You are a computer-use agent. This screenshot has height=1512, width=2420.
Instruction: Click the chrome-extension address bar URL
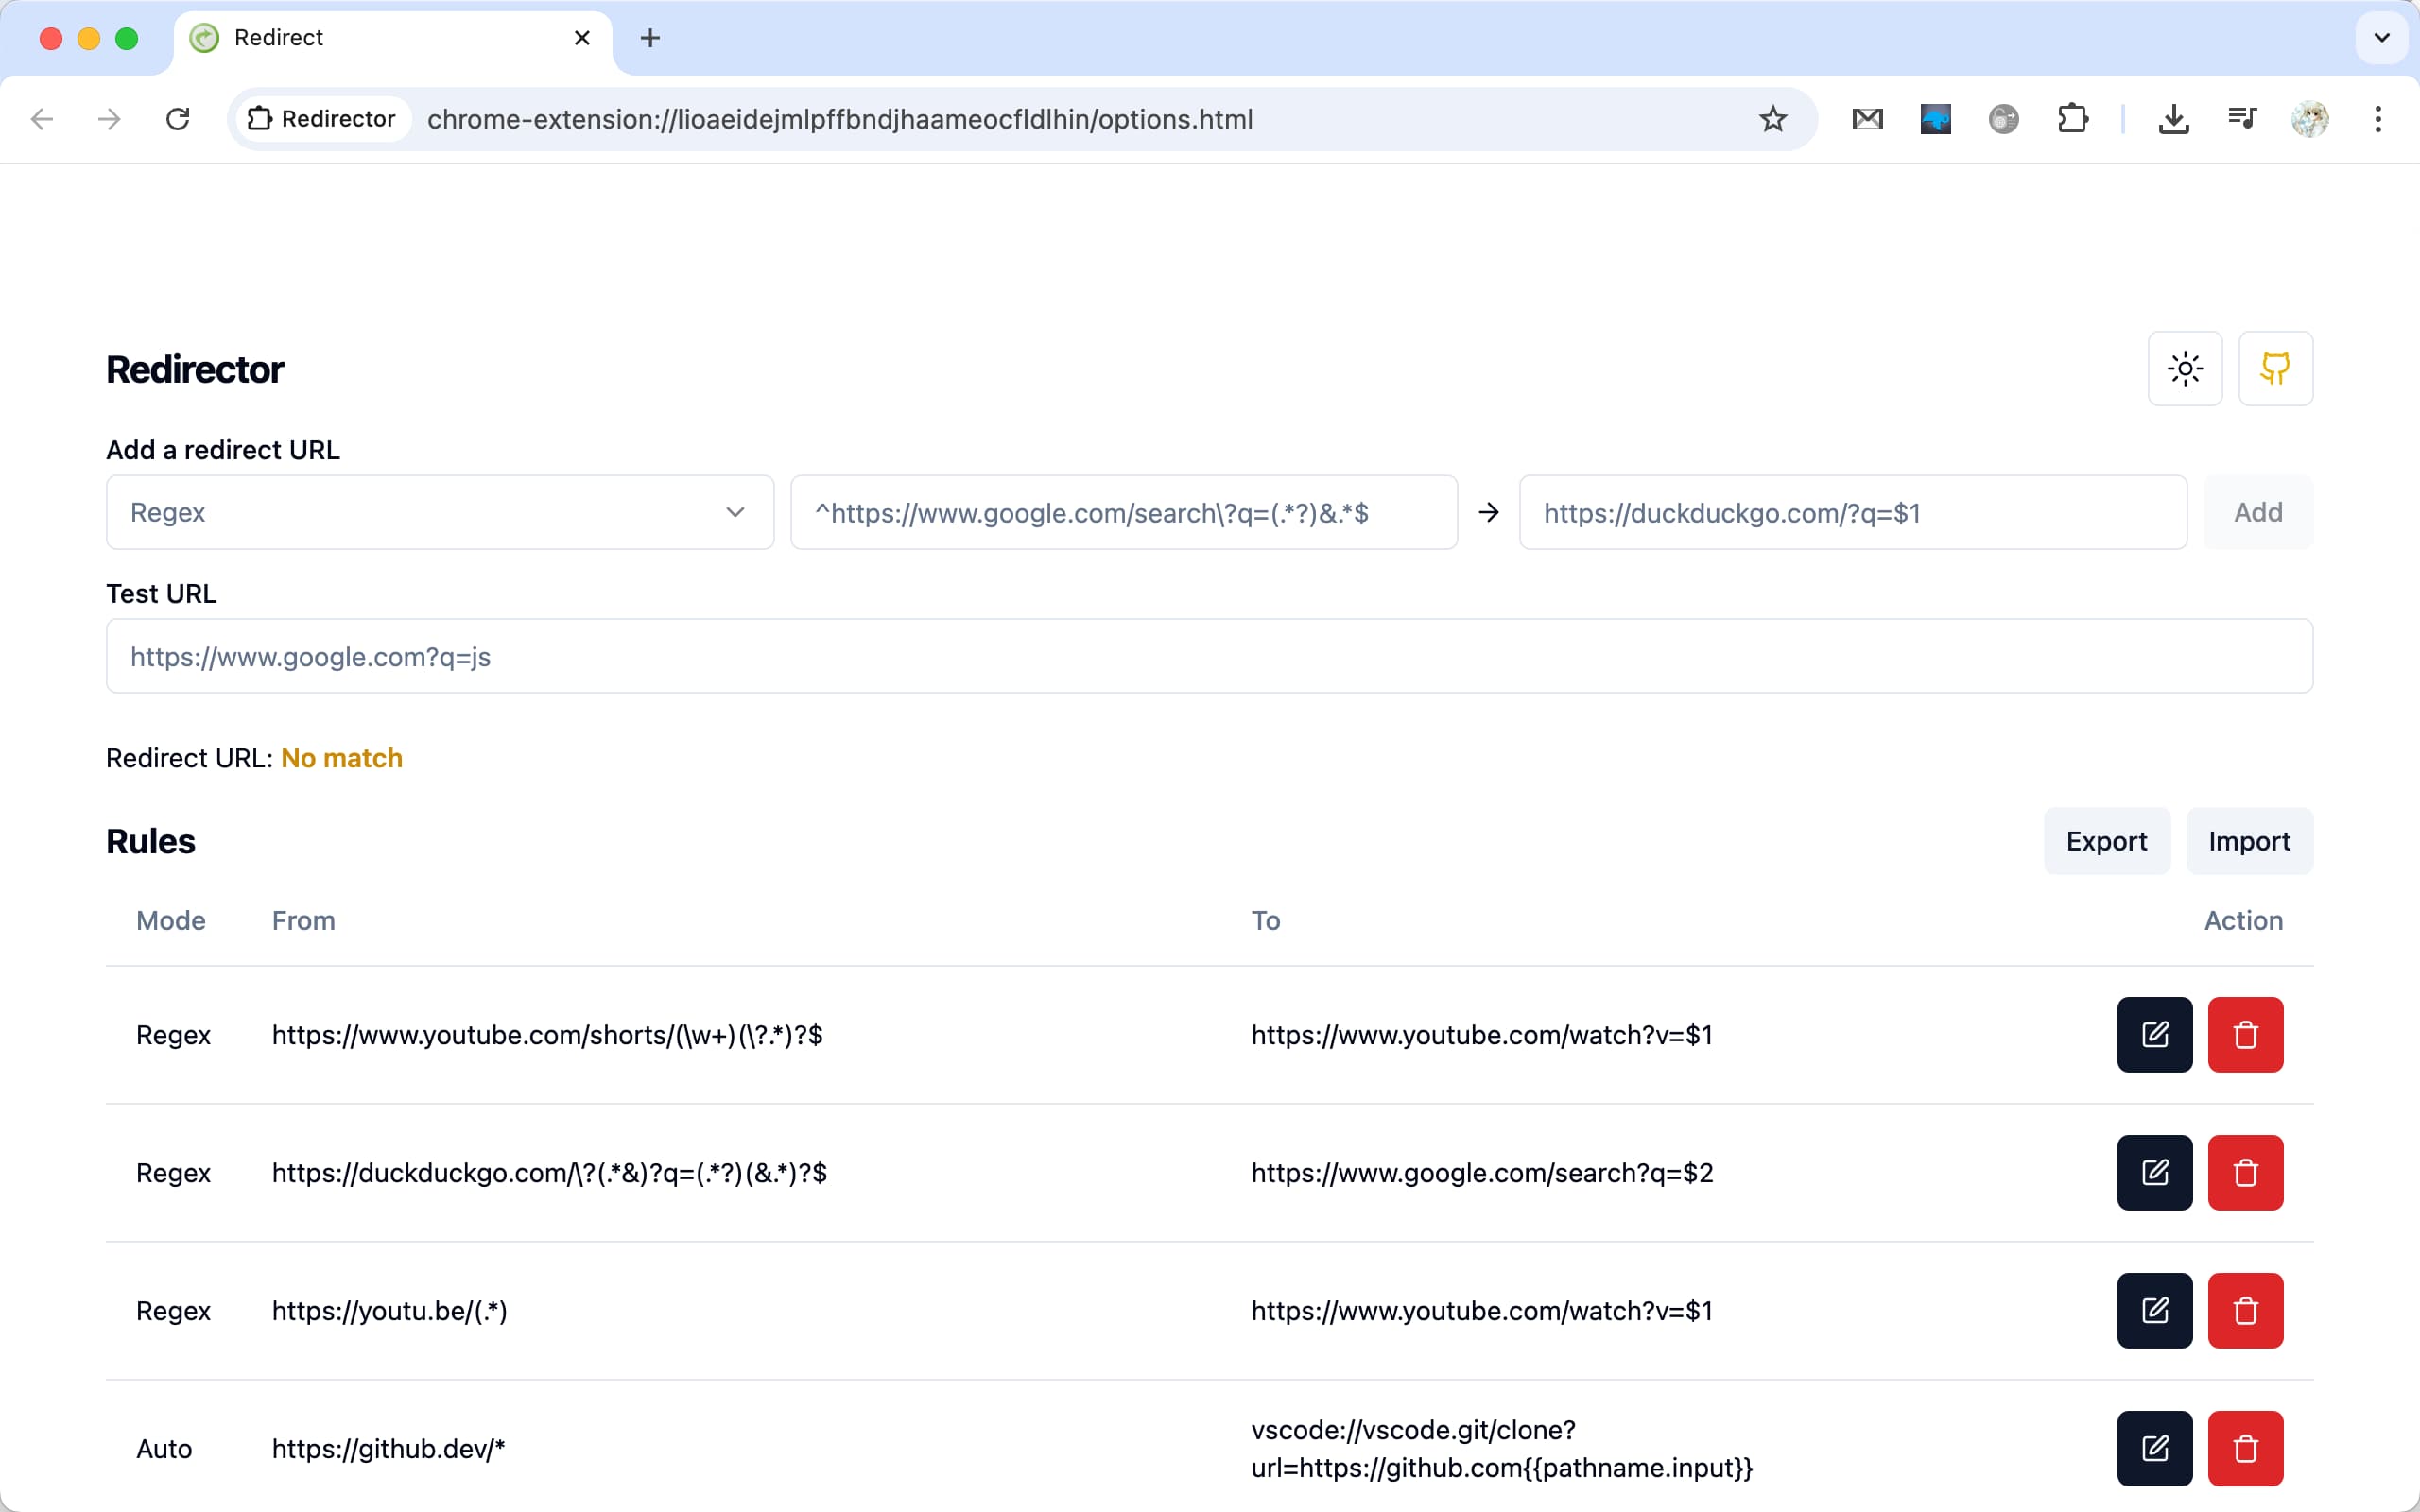tap(839, 119)
